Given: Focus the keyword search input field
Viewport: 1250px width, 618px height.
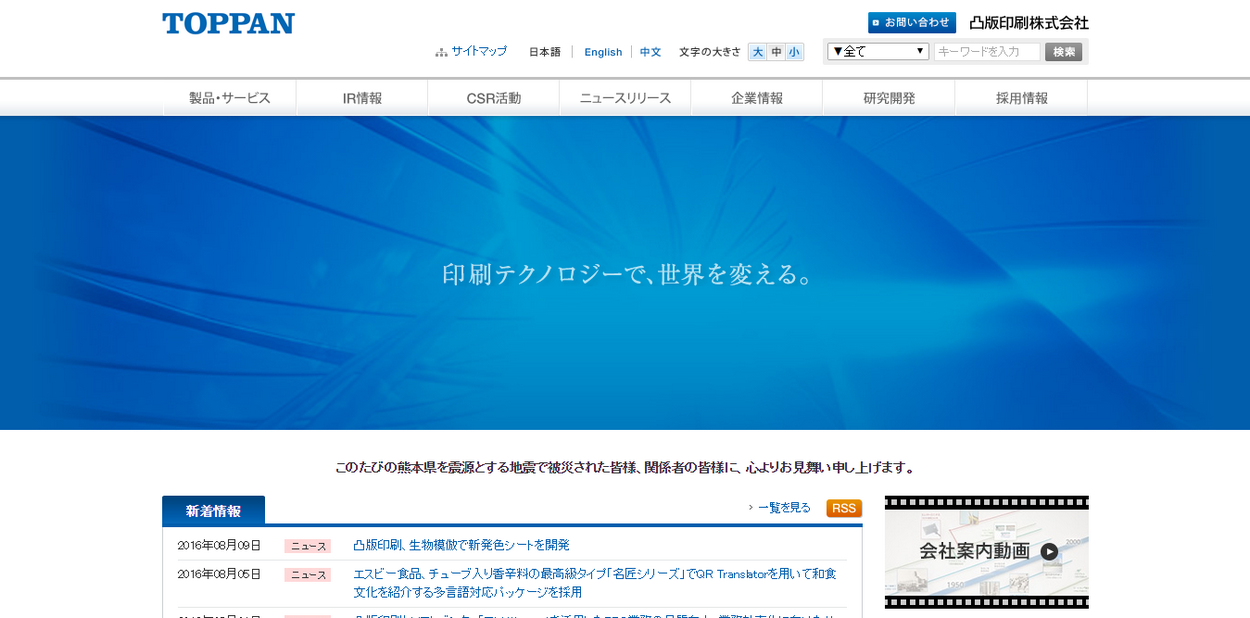Looking at the screenshot, I should point(986,51).
